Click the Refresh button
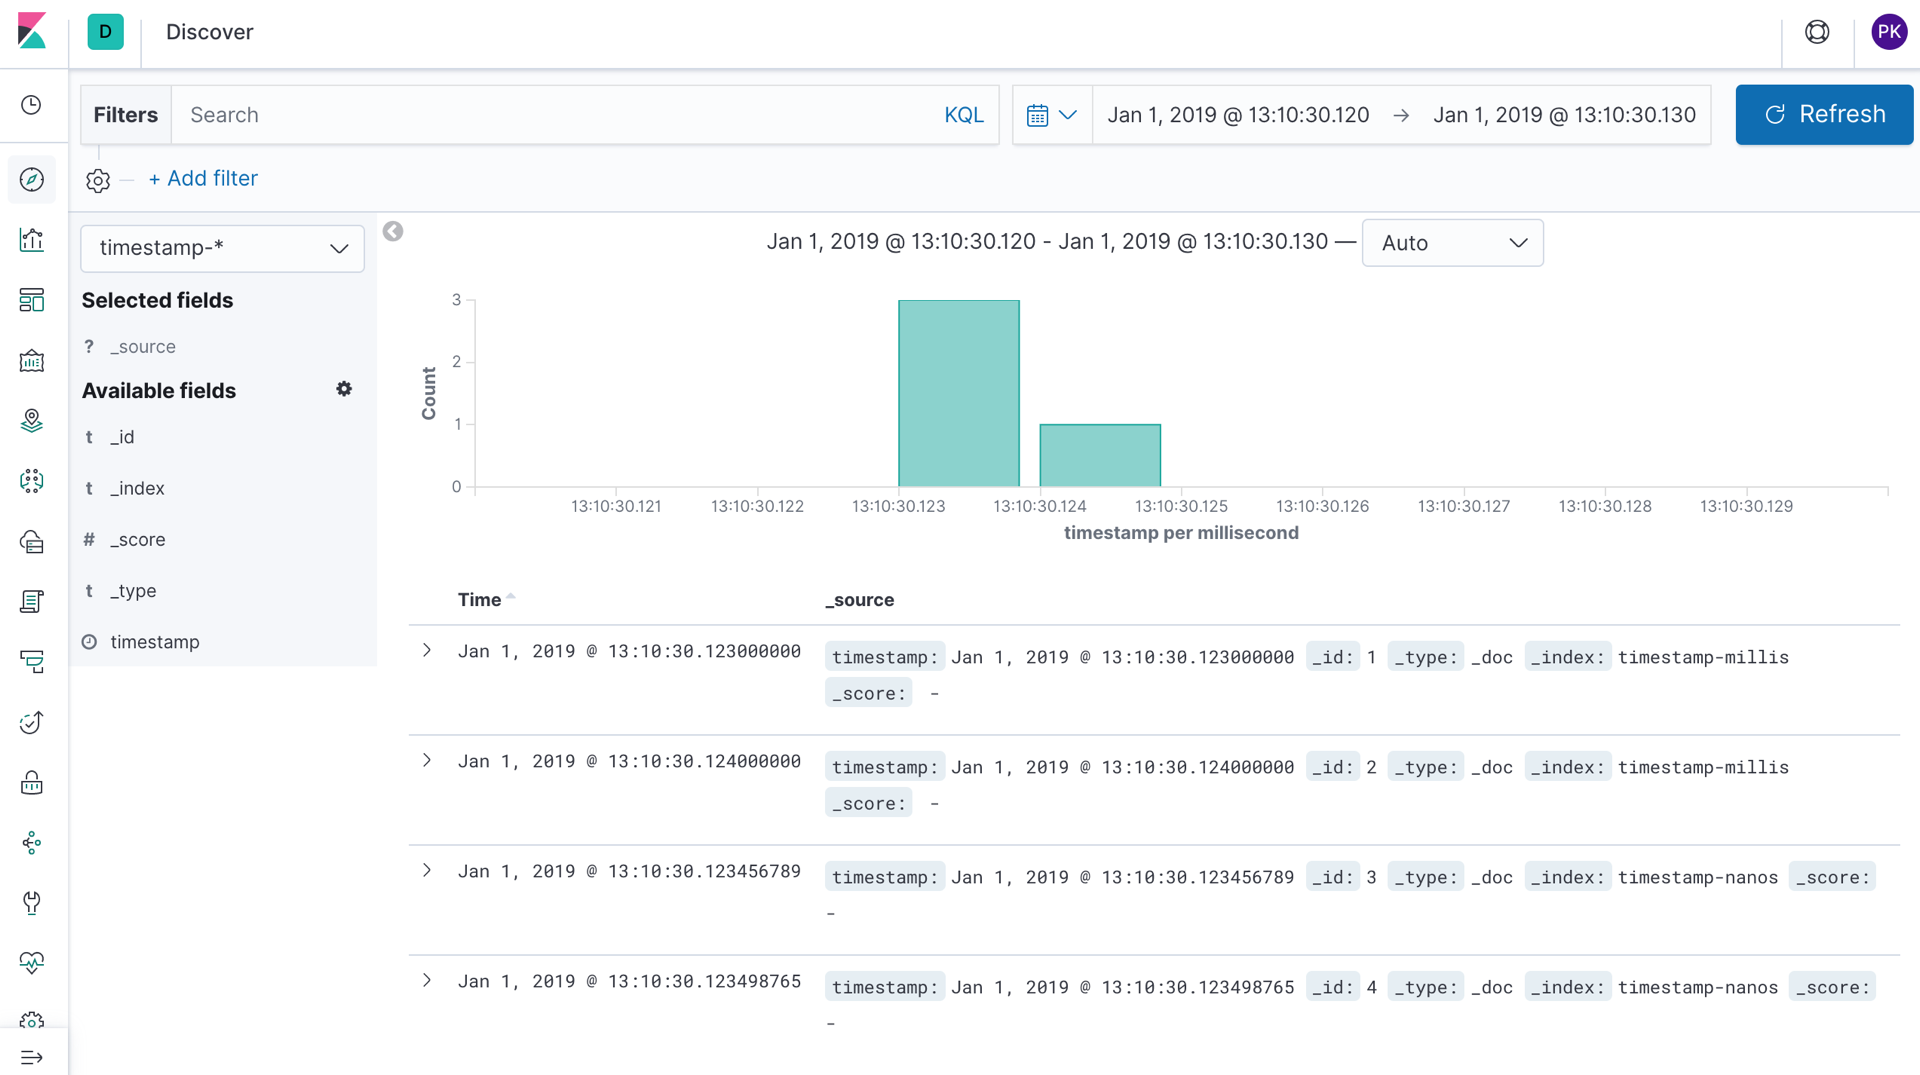The image size is (1920, 1075). click(1824, 115)
